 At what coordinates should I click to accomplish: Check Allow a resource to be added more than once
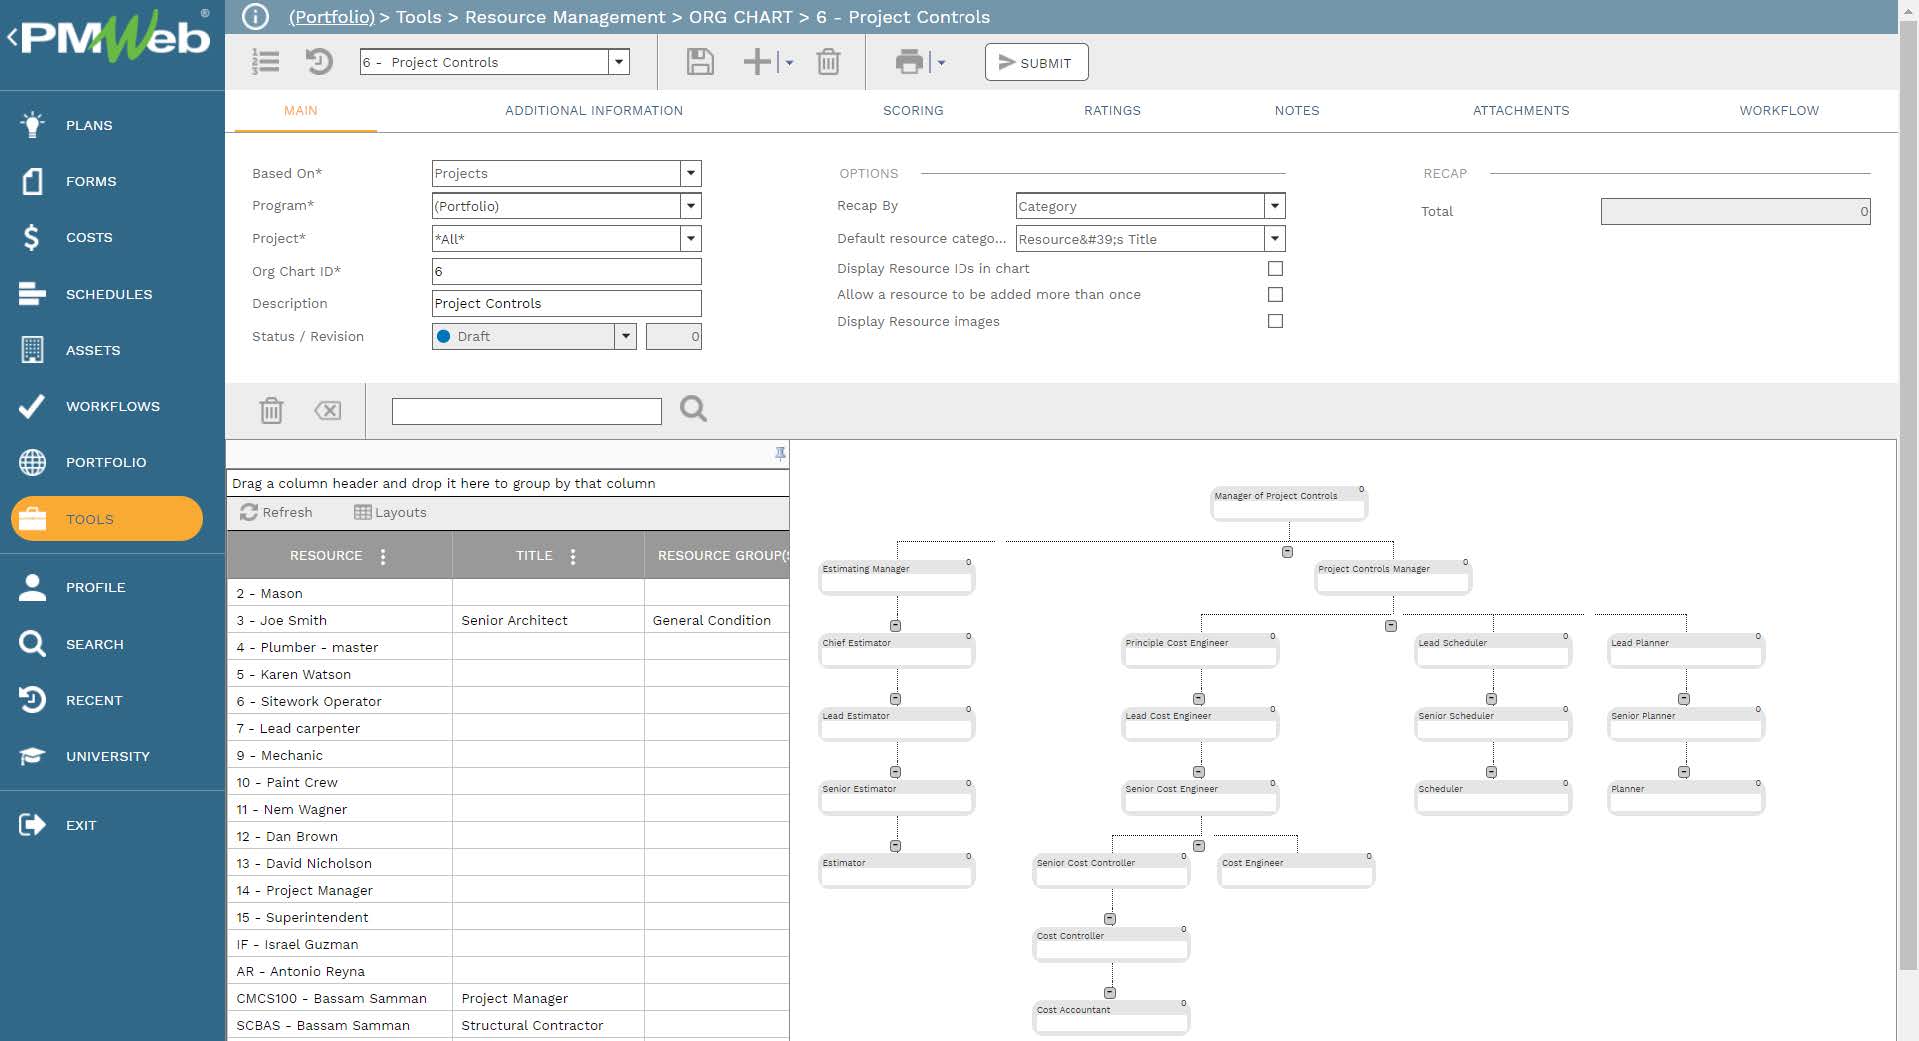click(1275, 294)
